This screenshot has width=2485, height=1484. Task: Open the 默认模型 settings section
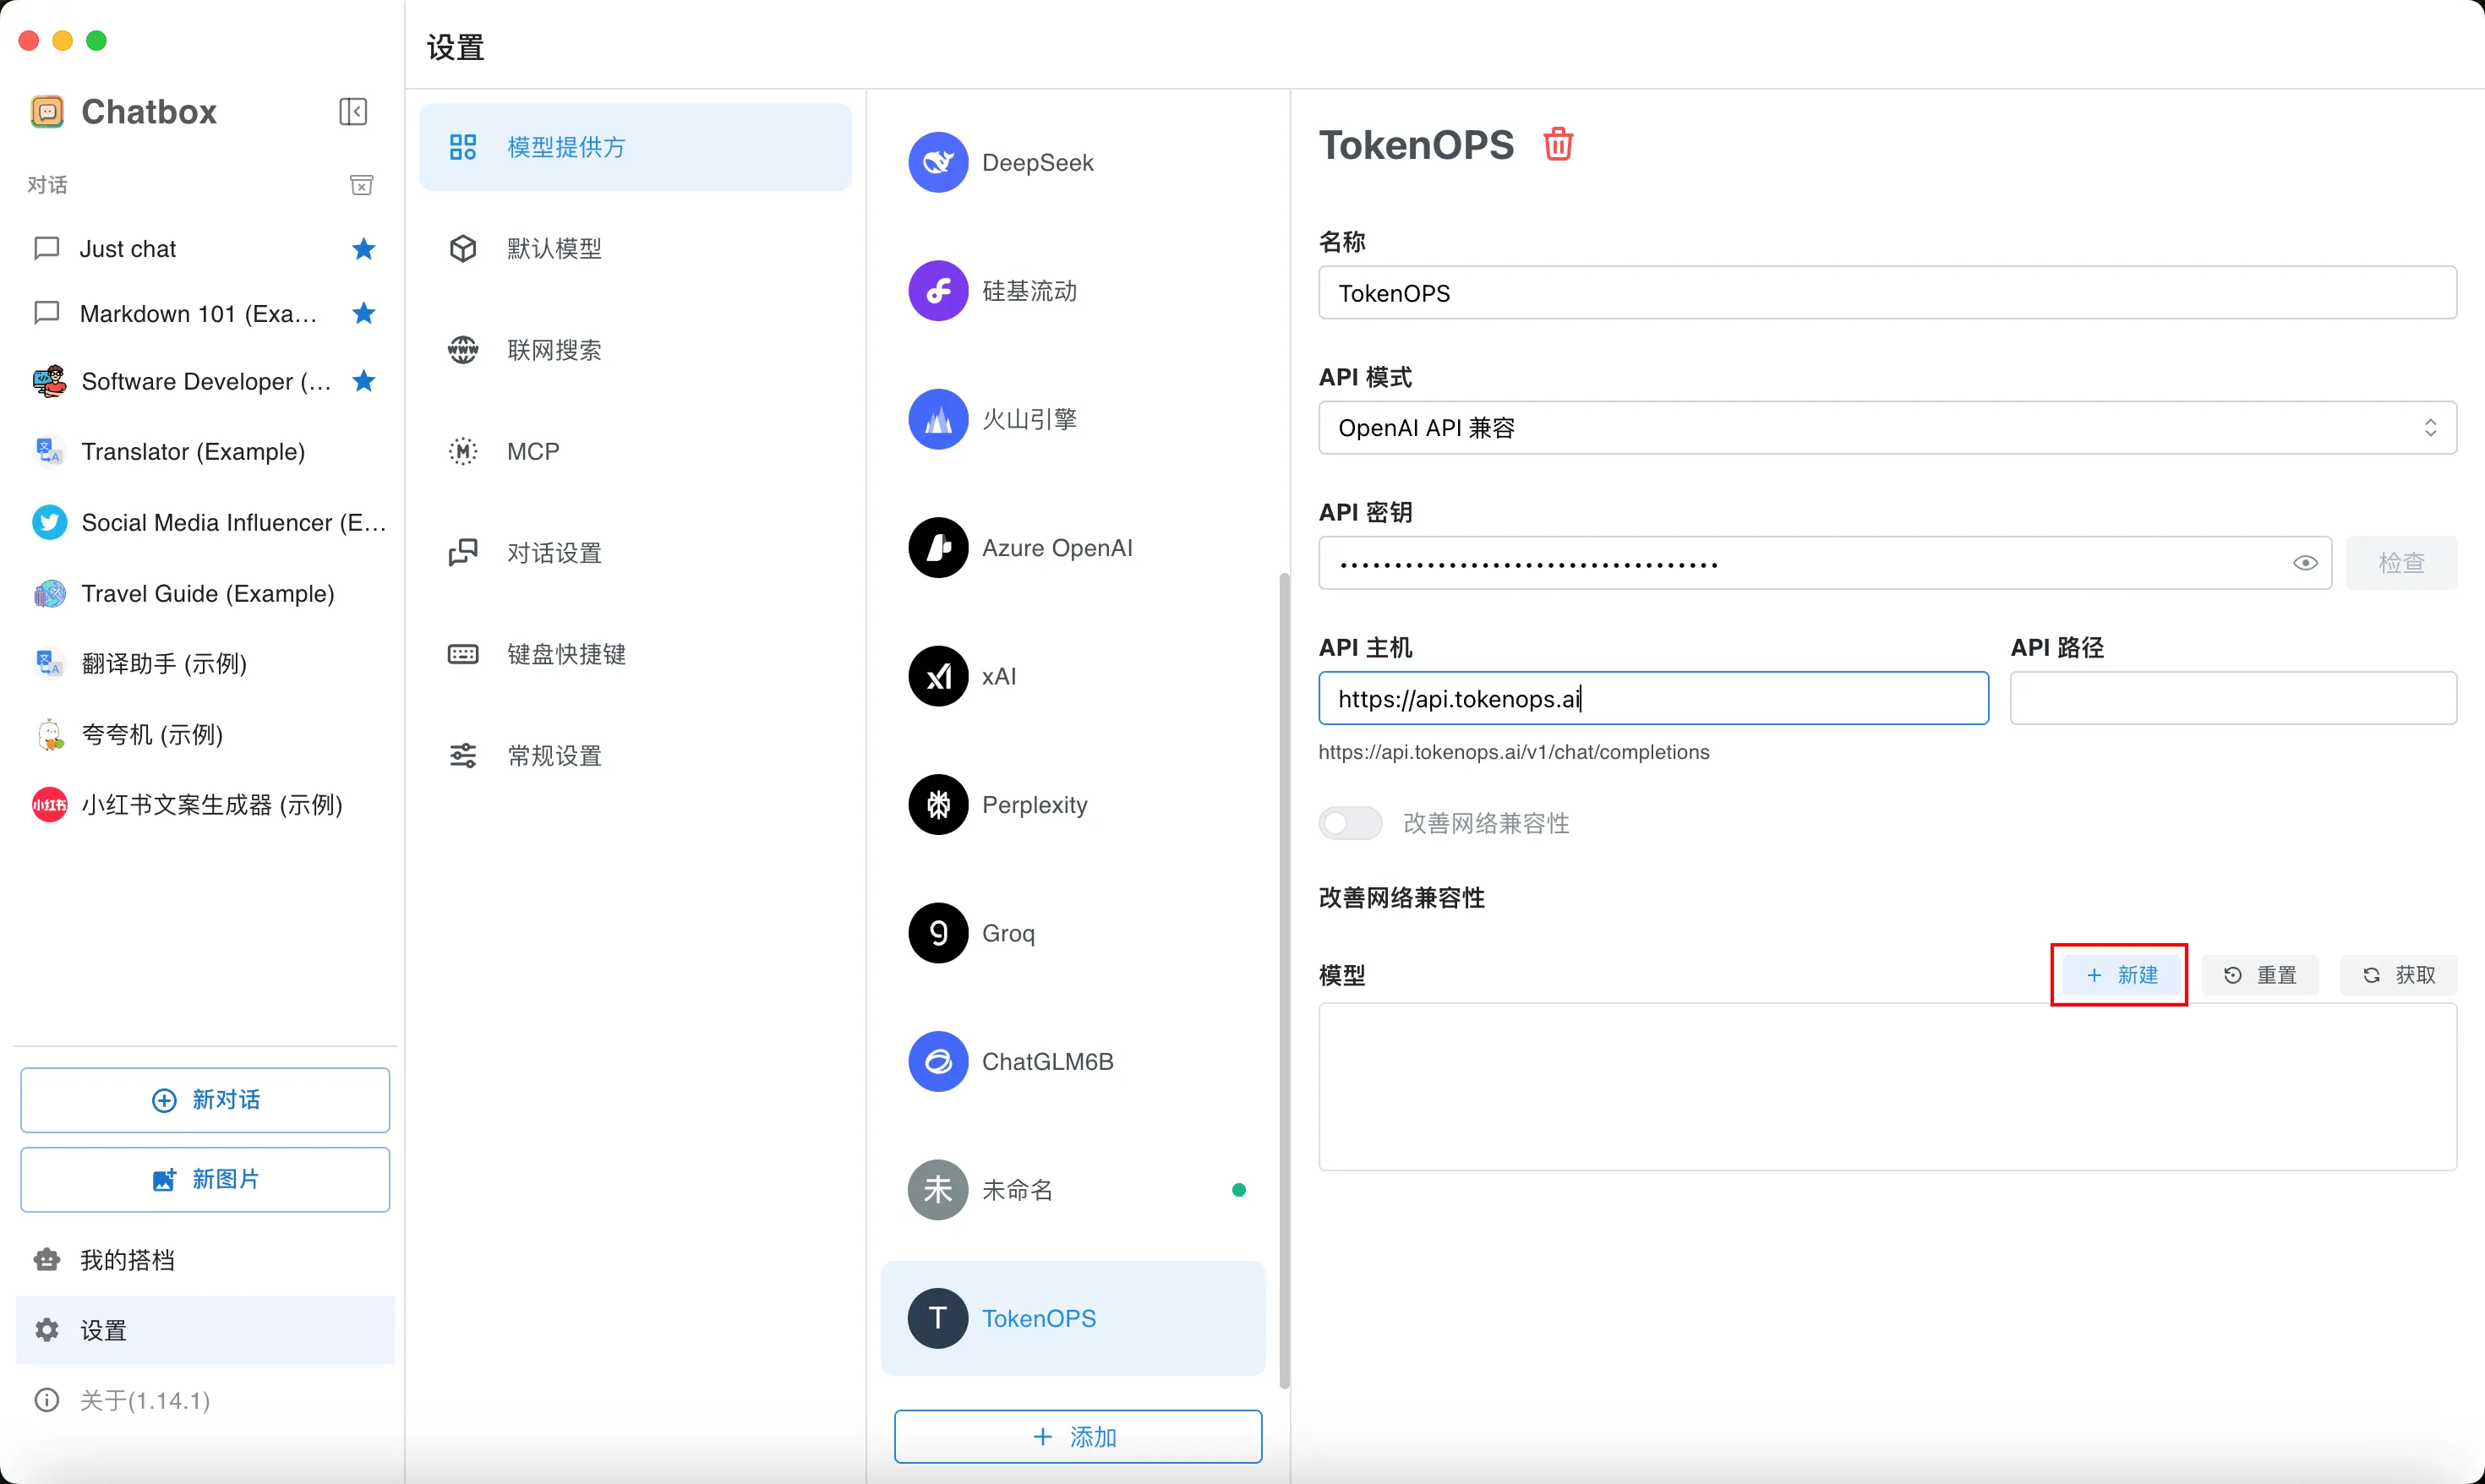[x=553, y=248]
